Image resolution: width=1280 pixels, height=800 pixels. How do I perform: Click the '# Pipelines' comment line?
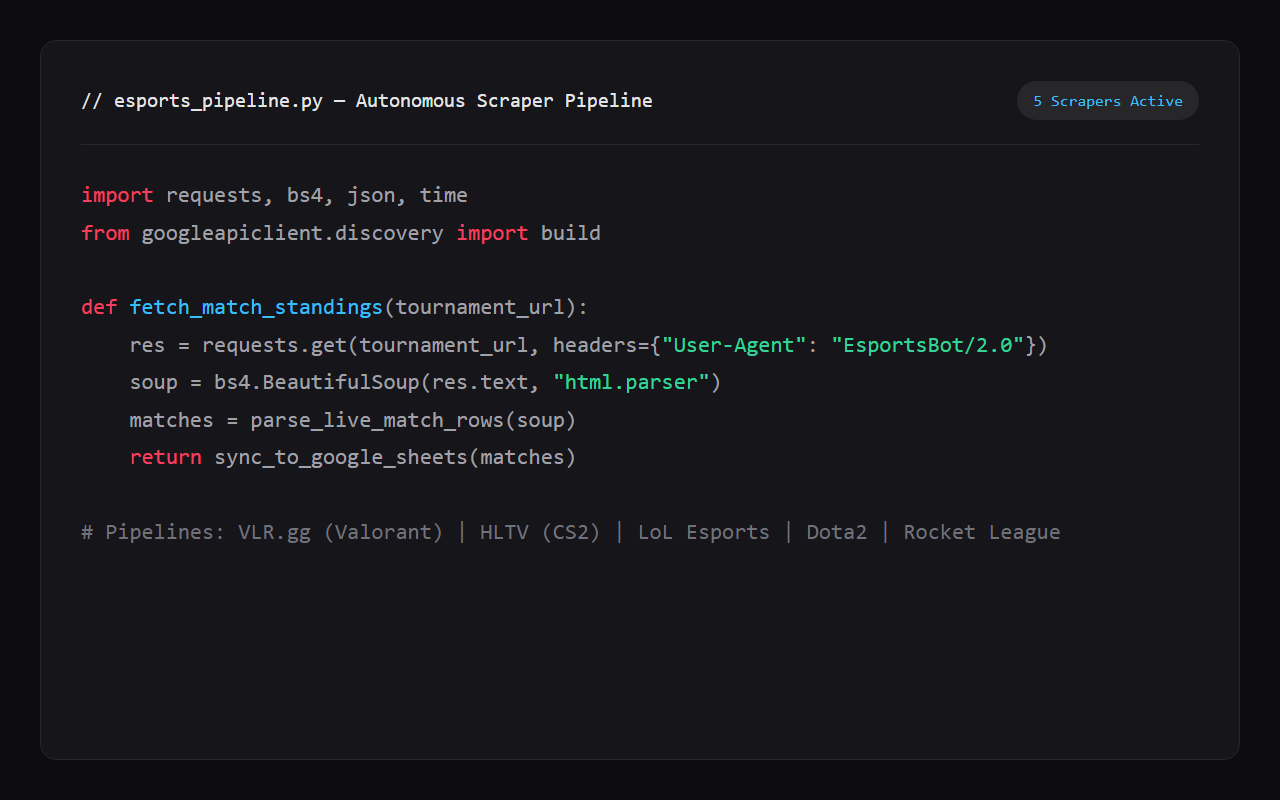tap(571, 532)
